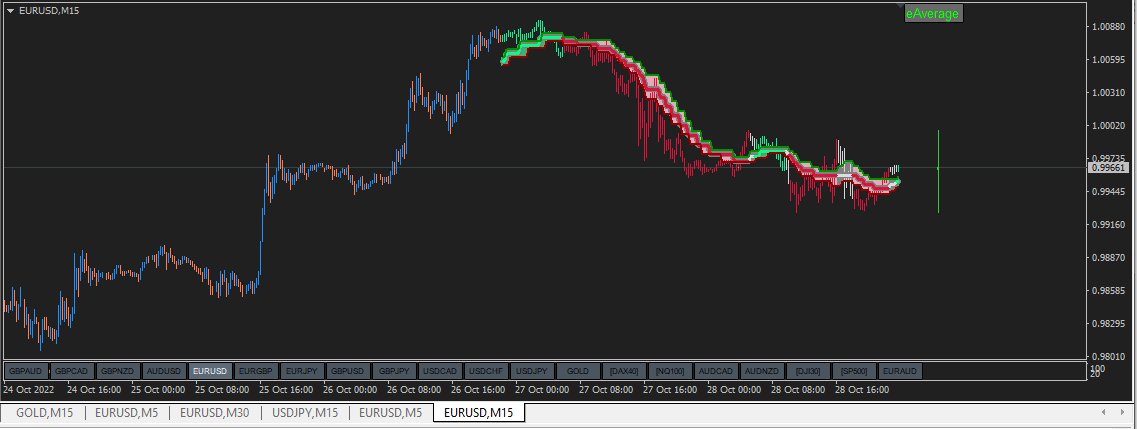
Task: Select the [NQ100] index button
Action: (x=670, y=371)
